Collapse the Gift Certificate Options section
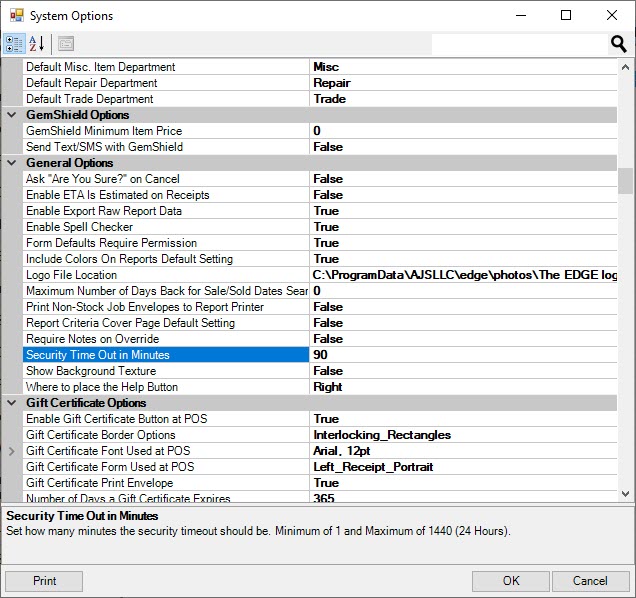The width and height of the screenshot is (636, 598). tap(12, 403)
